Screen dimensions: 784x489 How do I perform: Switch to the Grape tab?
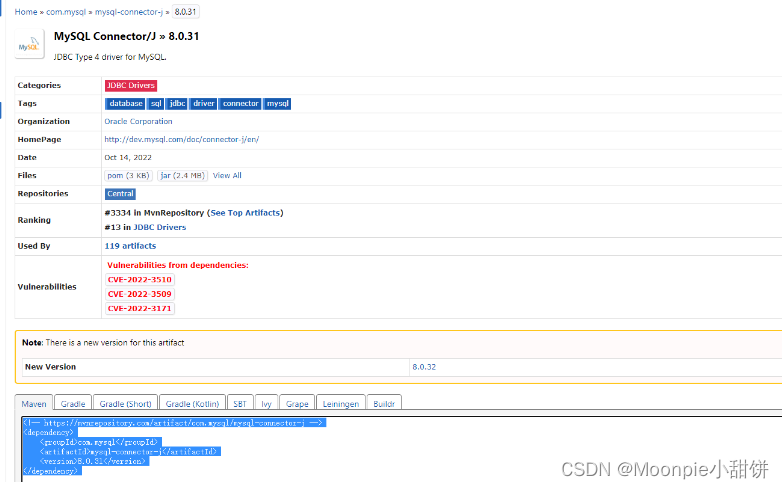tap(297, 404)
